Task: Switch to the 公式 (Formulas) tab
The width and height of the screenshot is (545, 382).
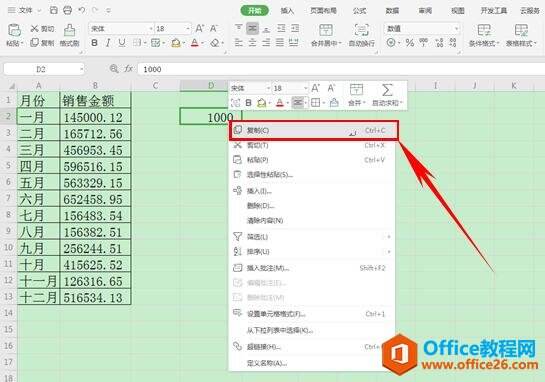Action: (x=359, y=10)
